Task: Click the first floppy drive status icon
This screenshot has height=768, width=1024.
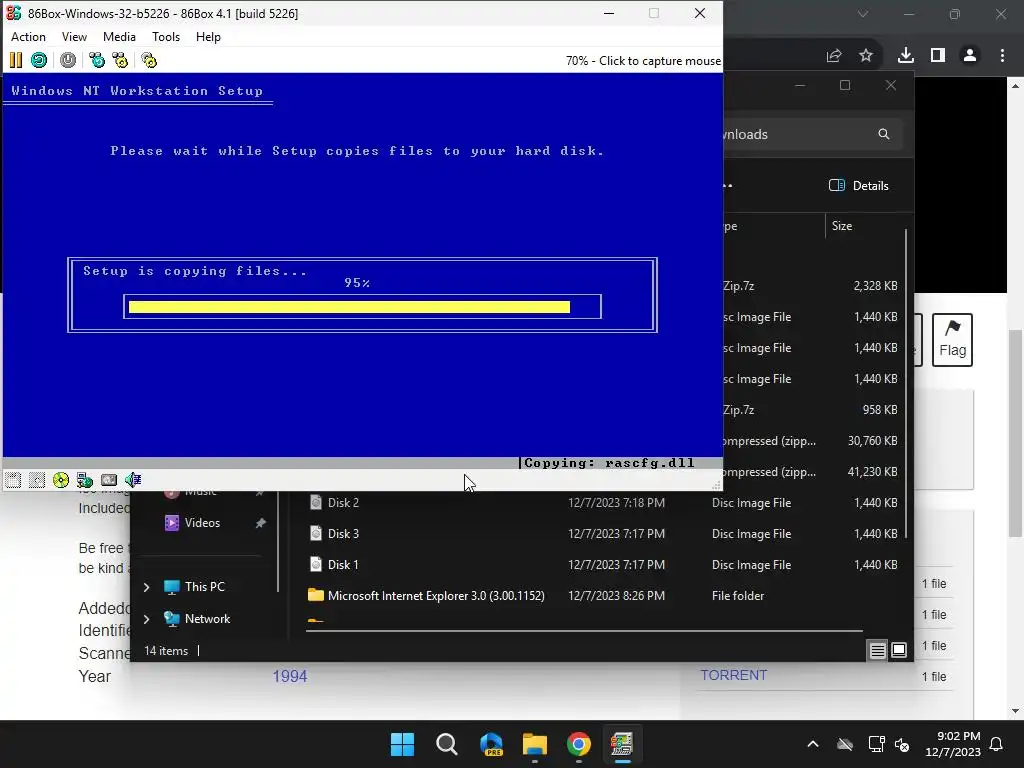Action: point(13,481)
